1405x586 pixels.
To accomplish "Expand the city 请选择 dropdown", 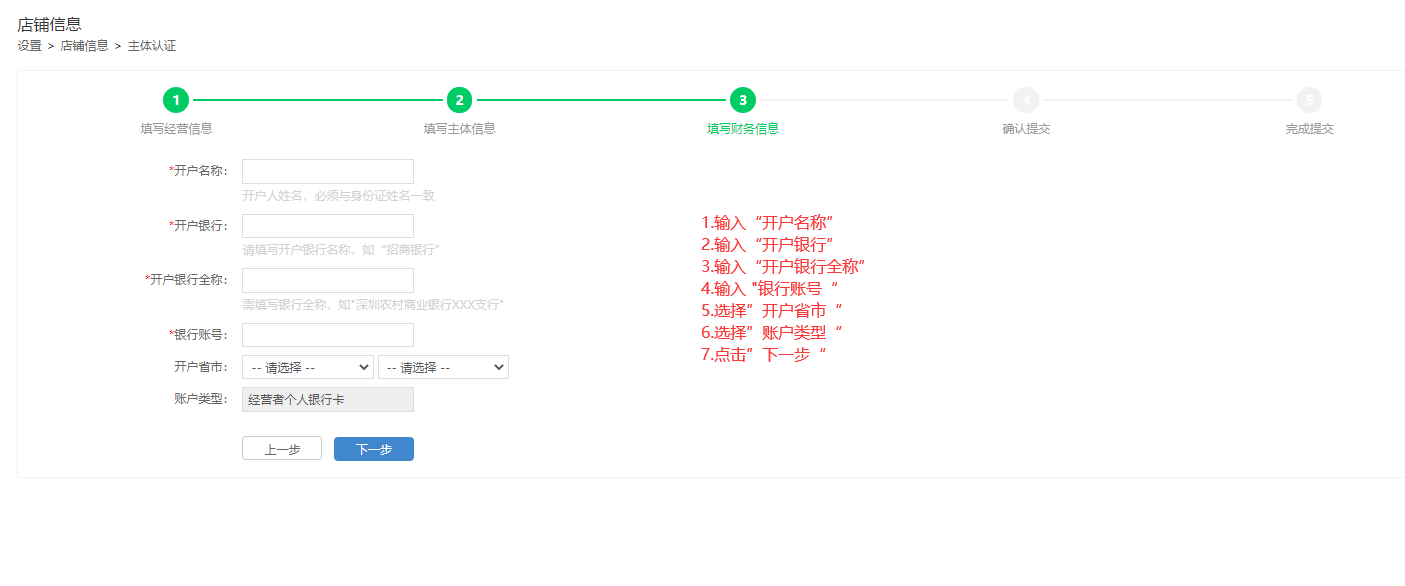I will coord(443,367).
